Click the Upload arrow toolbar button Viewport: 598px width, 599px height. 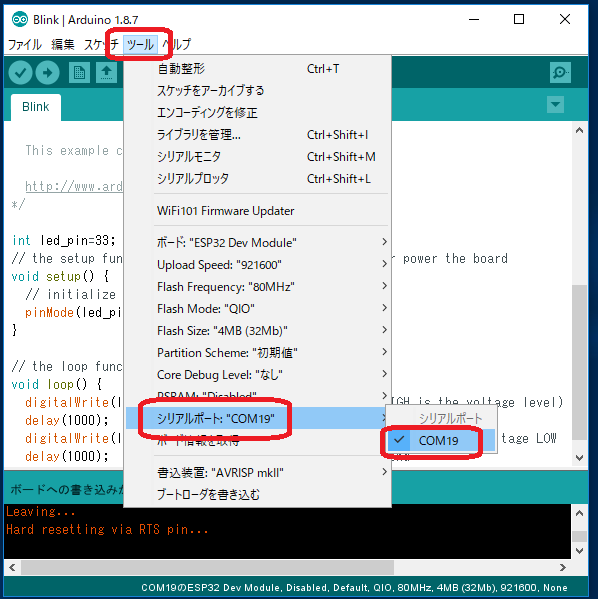(47, 72)
